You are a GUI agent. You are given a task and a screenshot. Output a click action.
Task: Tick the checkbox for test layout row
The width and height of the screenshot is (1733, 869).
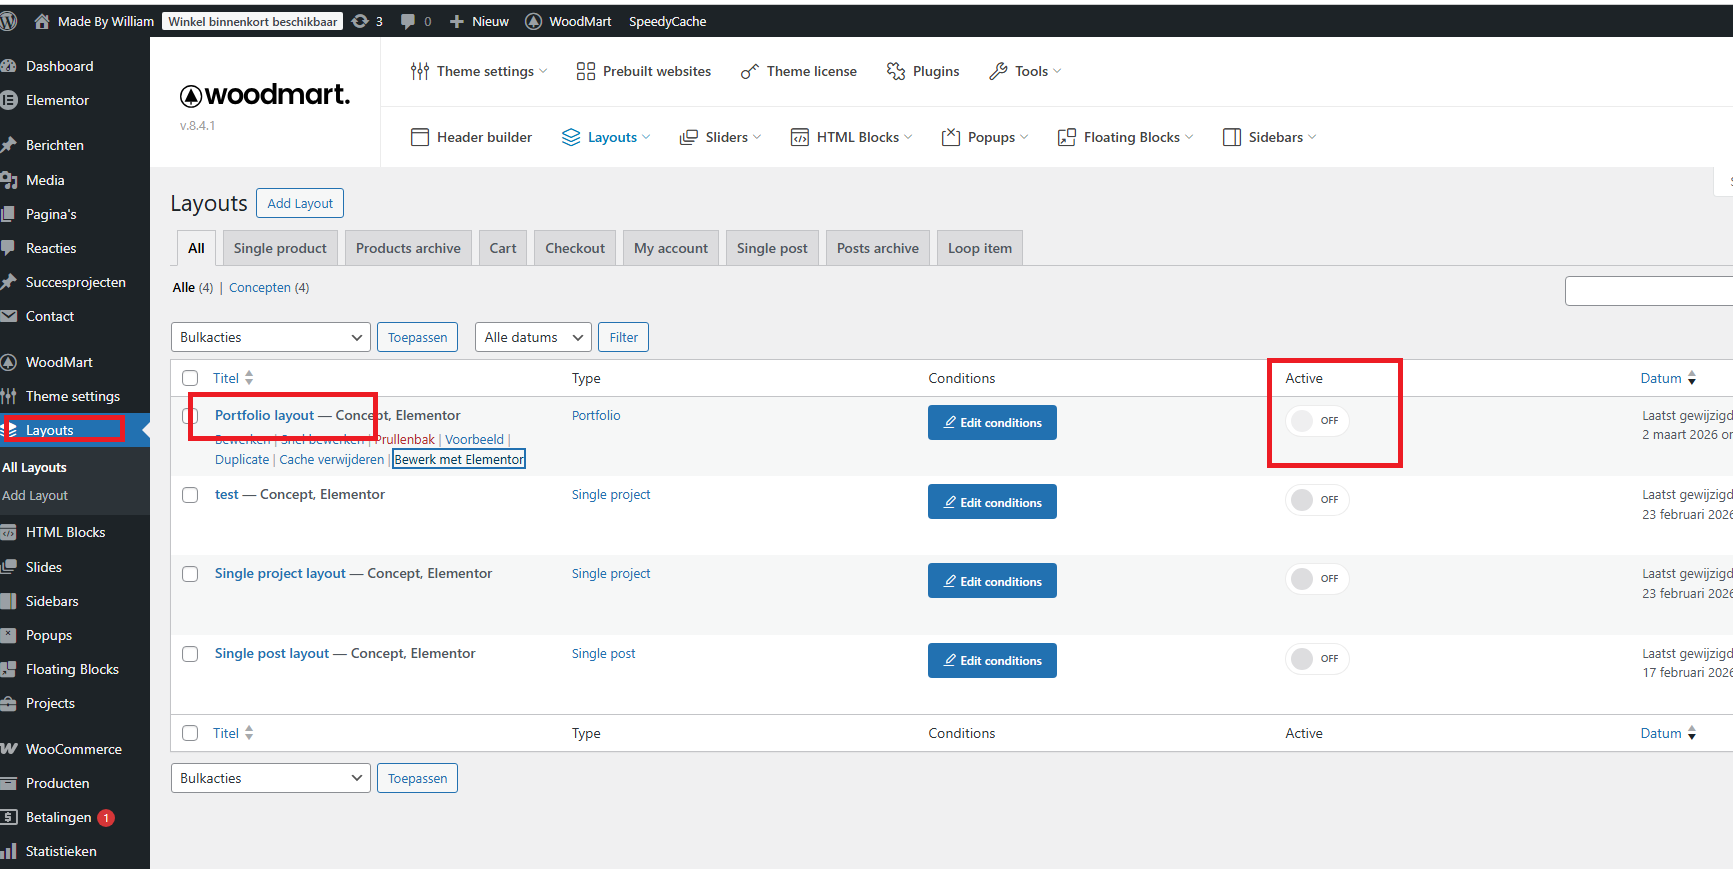(x=190, y=495)
